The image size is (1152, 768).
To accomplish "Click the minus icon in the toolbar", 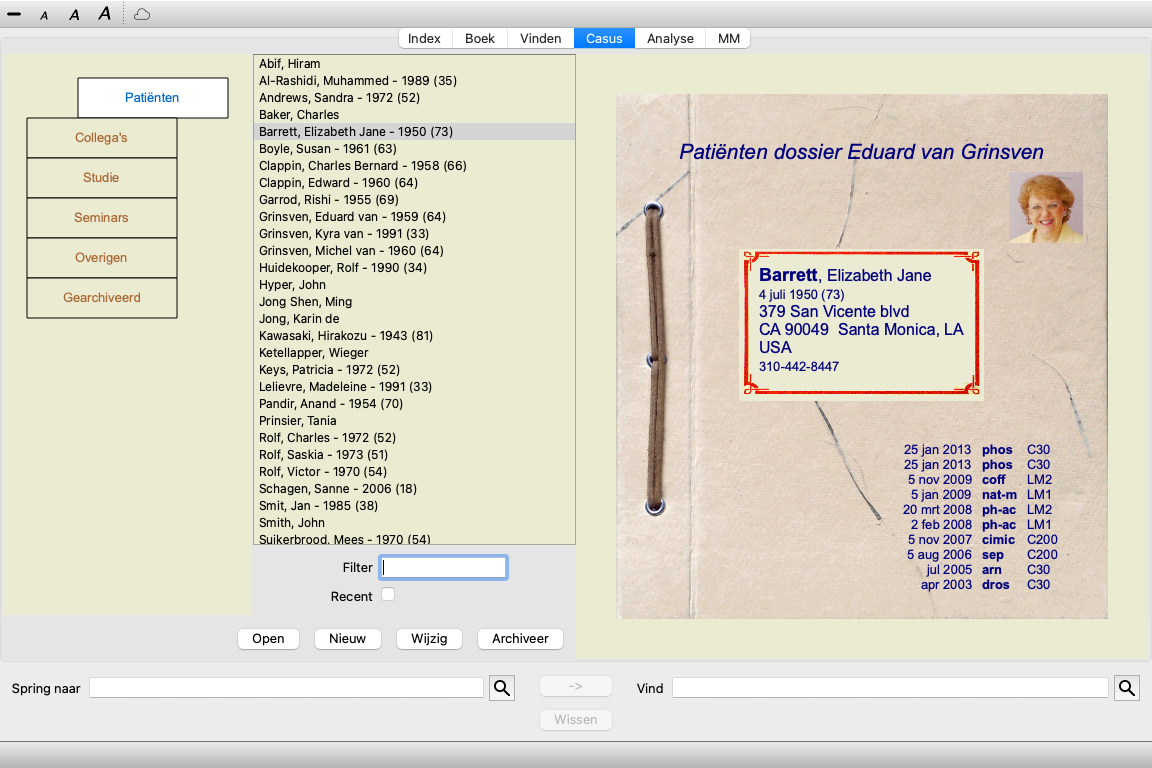I will pyautogui.click(x=14, y=15).
